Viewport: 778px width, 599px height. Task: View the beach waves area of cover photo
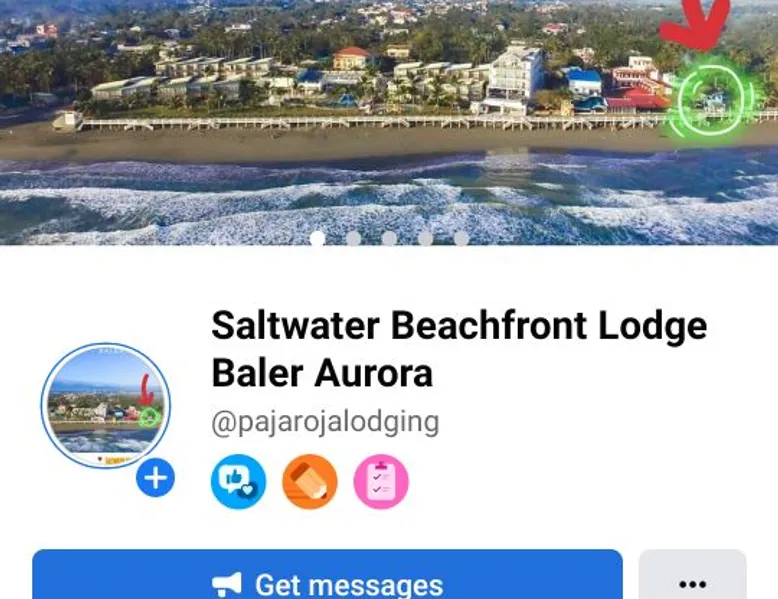[x=389, y=199]
